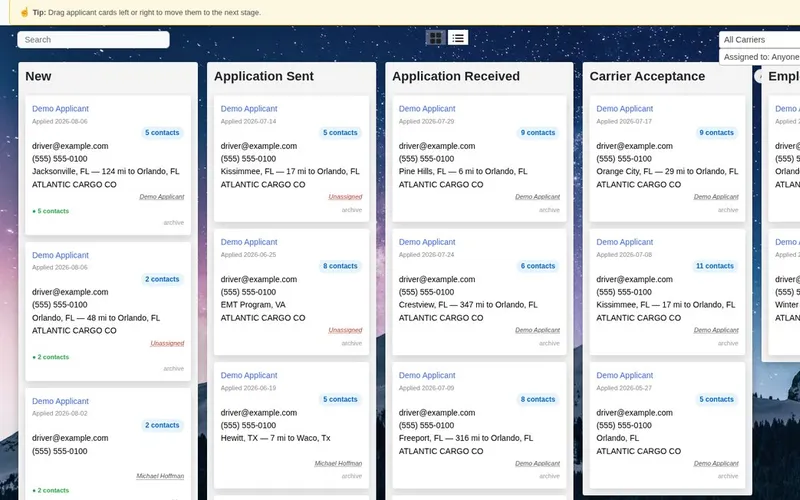Click the 11 contacts badge
The image size is (800, 500).
point(715,266)
